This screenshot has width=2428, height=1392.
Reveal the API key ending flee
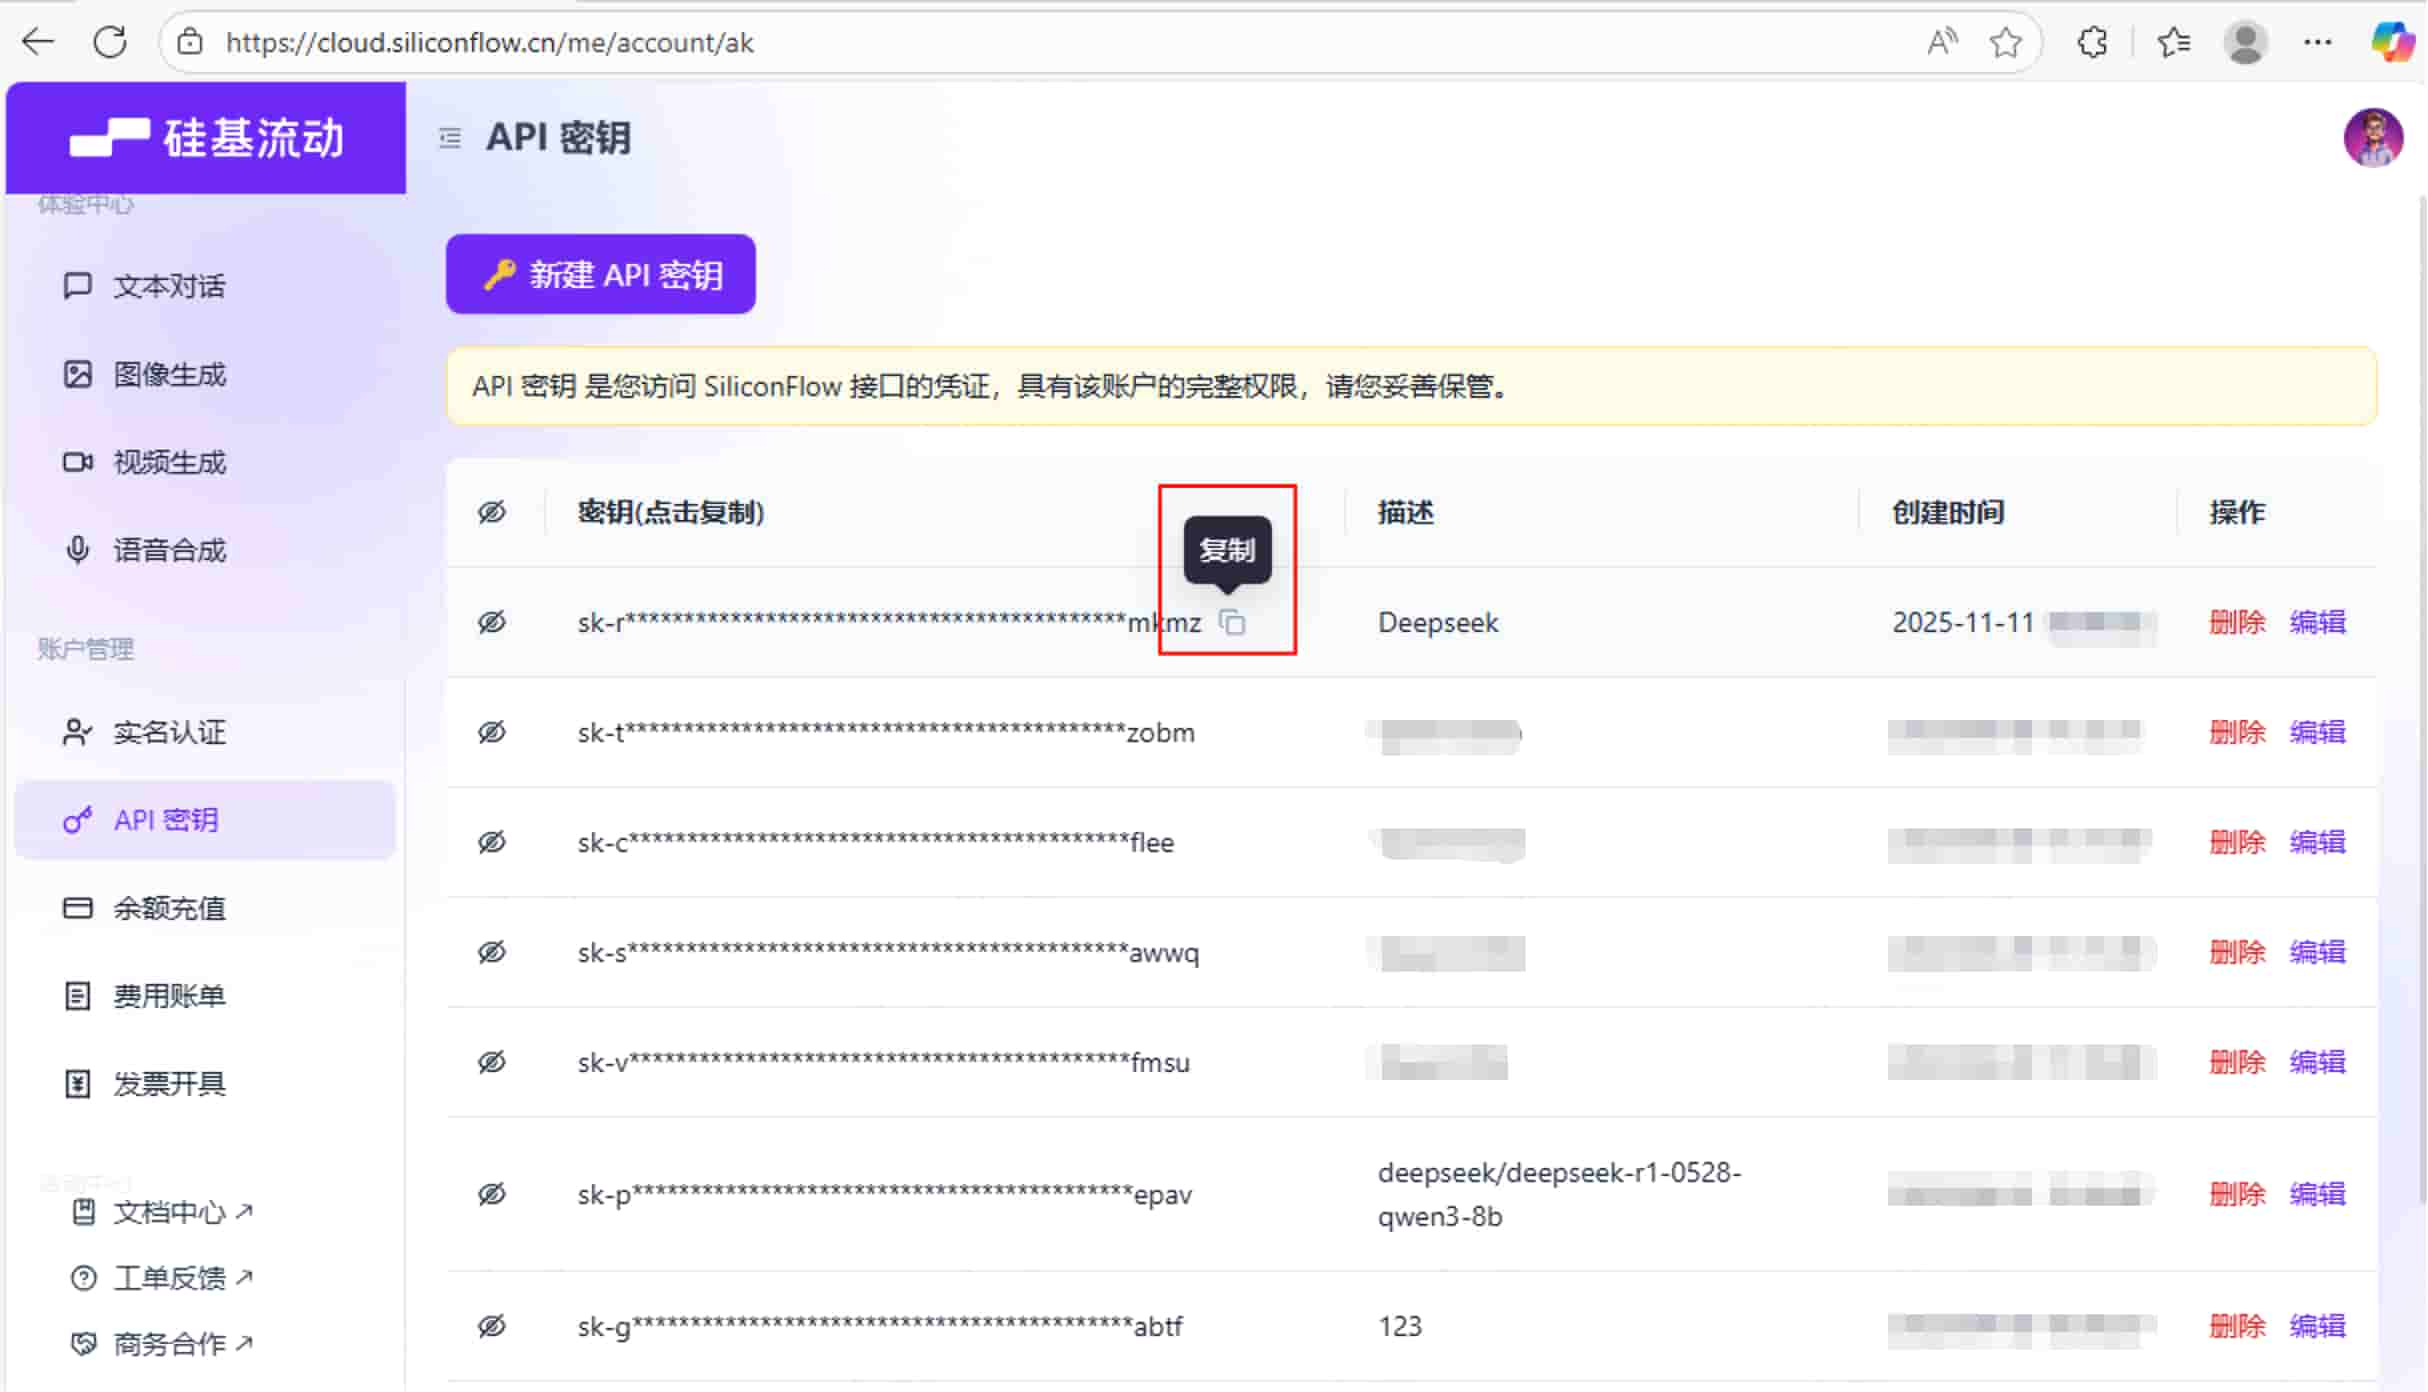click(492, 842)
